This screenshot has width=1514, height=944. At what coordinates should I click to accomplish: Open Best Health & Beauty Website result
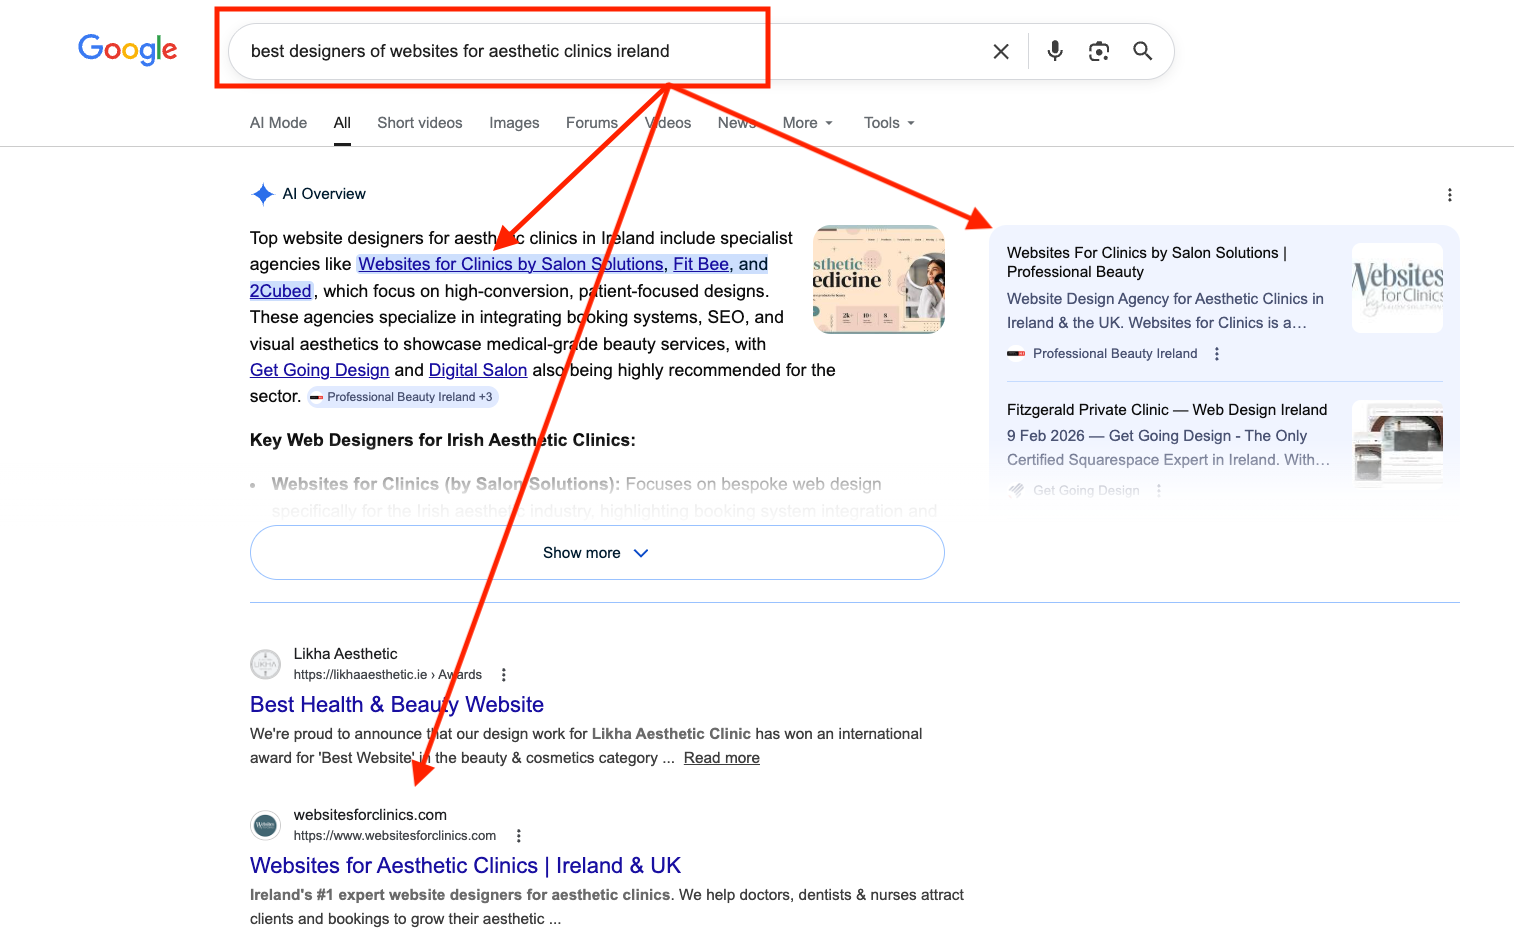pos(397,705)
